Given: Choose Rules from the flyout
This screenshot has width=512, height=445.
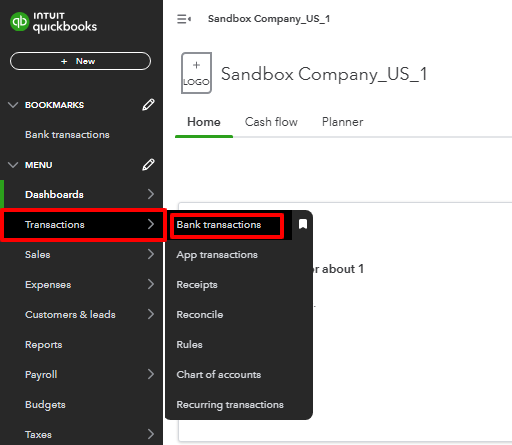Looking at the screenshot, I should [x=189, y=344].
